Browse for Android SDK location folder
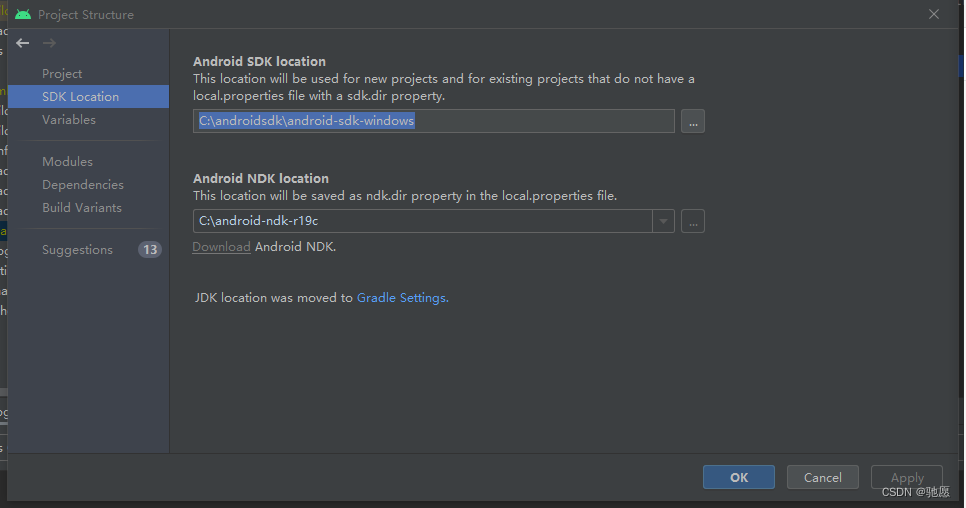This screenshot has width=966, height=508. 693,121
